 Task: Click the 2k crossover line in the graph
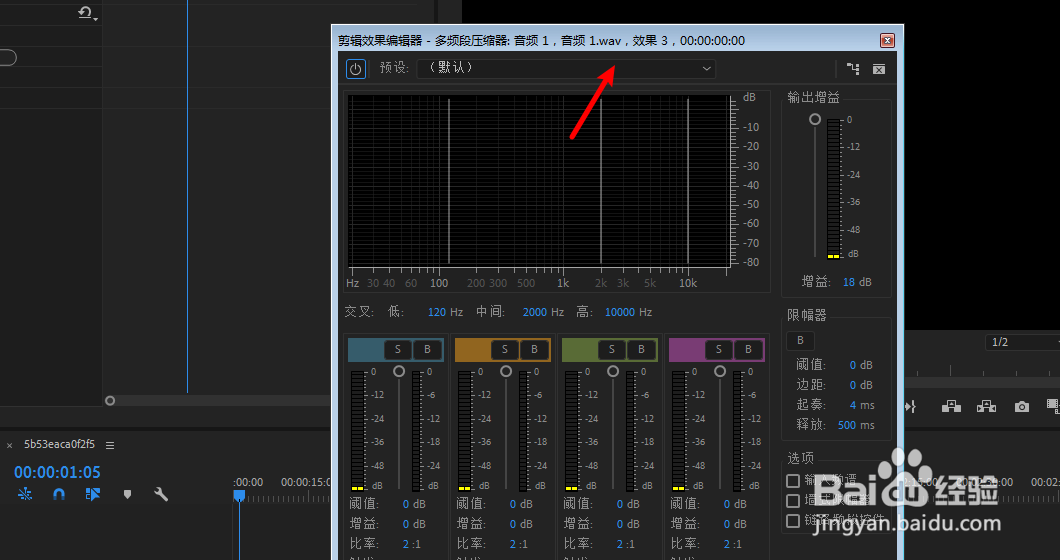click(x=601, y=181)
